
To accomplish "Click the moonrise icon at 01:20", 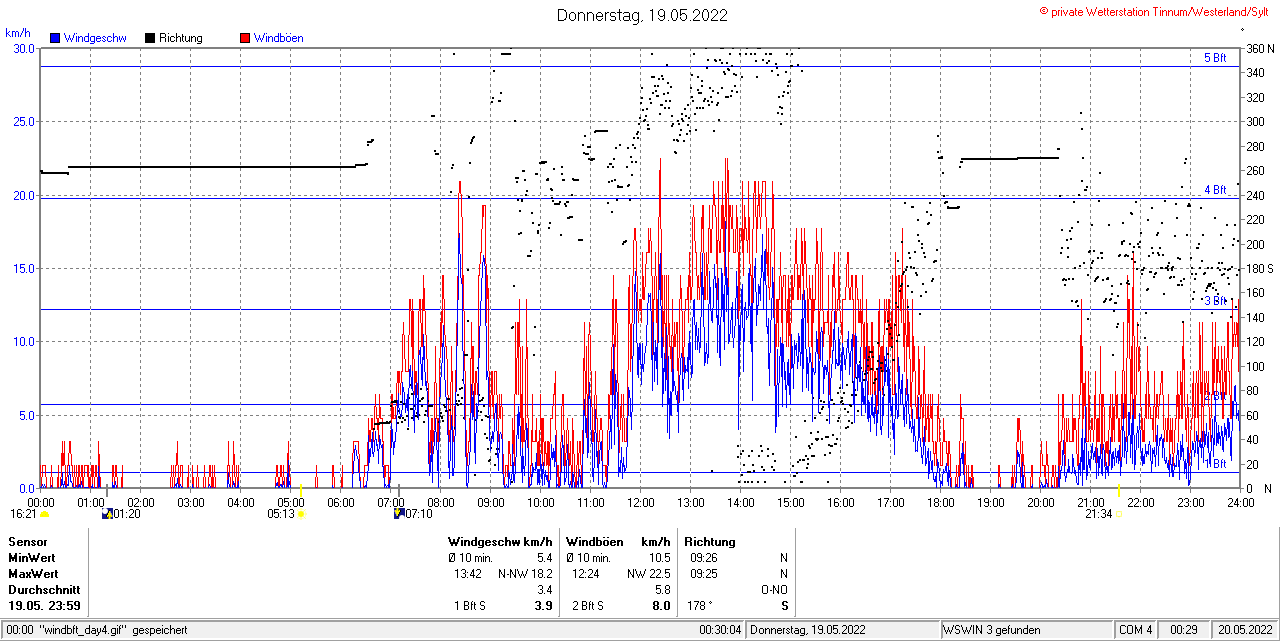I will 107,514.
